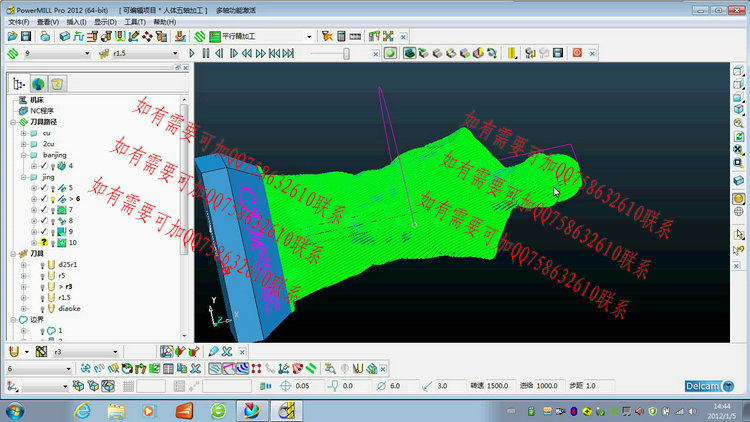Toggle checkbox of toolpath 4

point(44,166)
